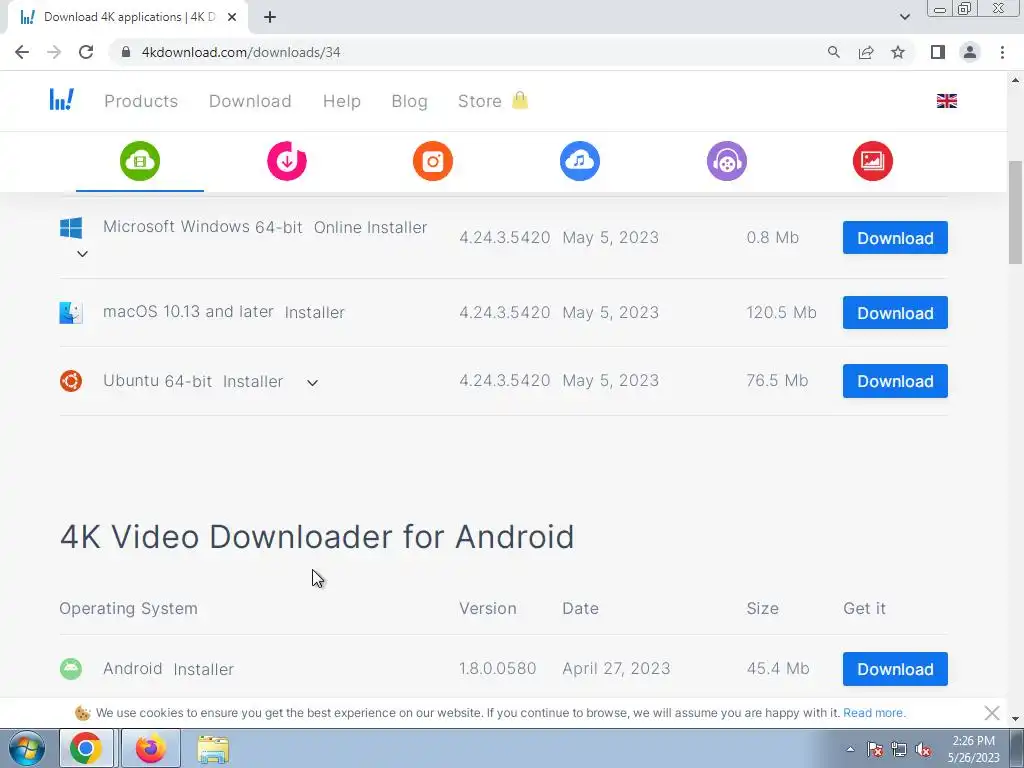The width and height of the screenshot is (1024, 768).
Task: Reload the page with browser refresh icon
Action: pos(86,52)
